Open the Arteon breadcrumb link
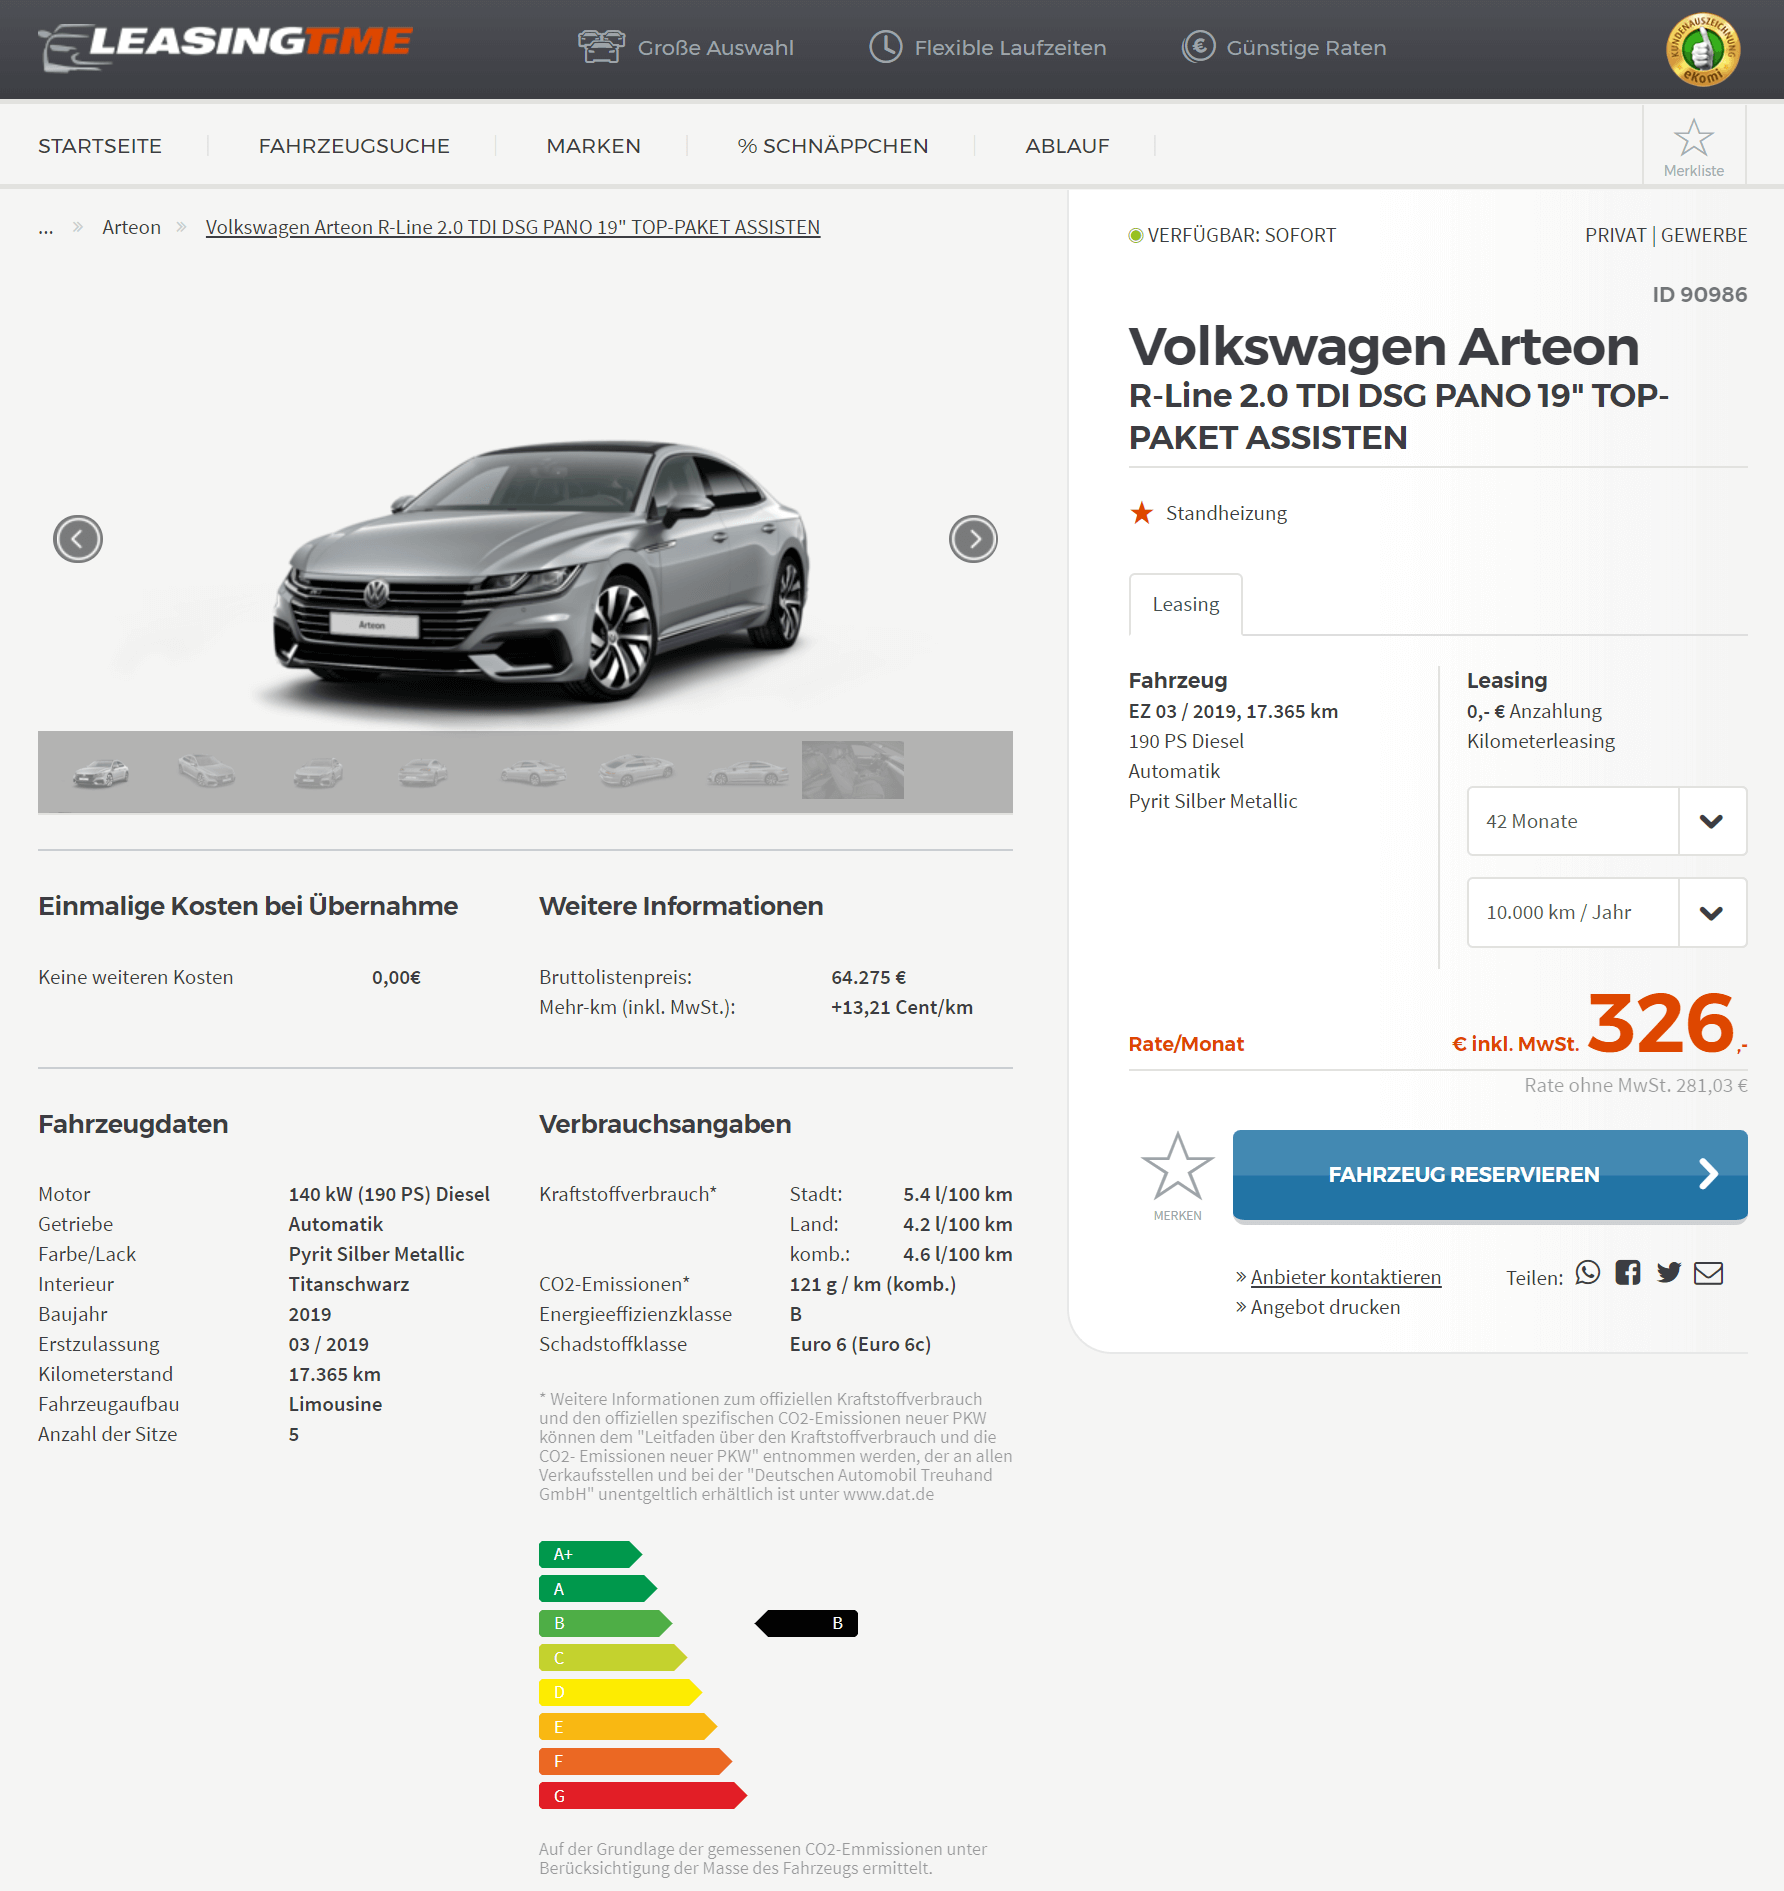Image resolution: width=1784 pixels, height=1891 pixels. click(131, 227)
